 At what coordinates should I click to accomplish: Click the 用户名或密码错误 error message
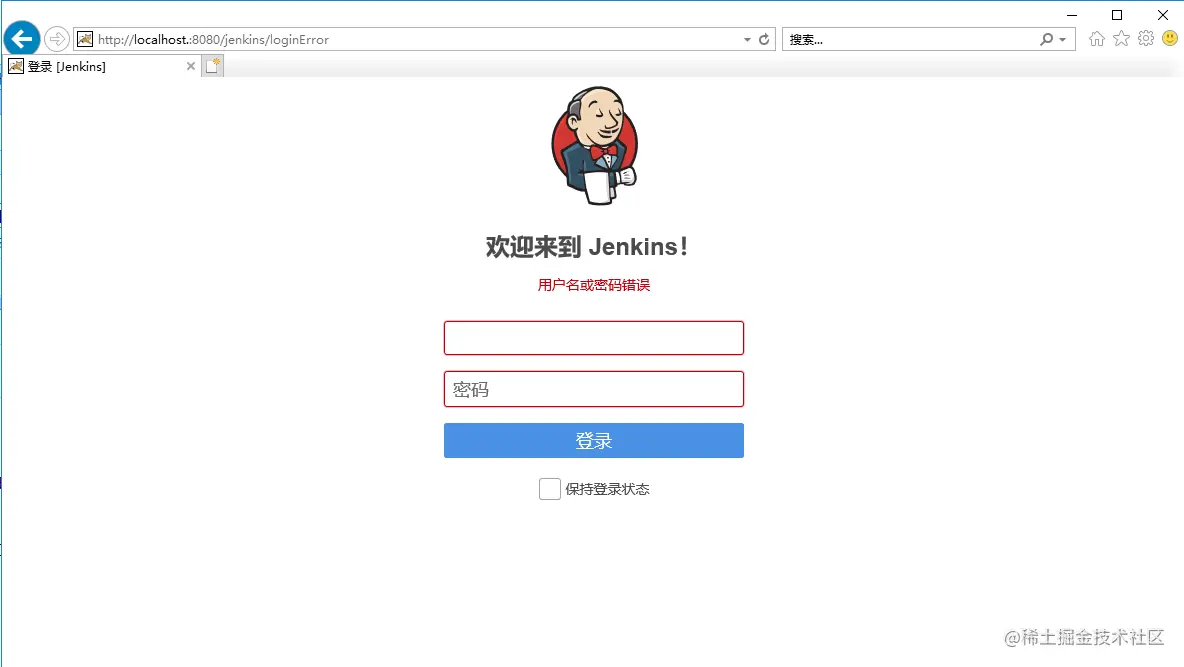pos(594,285)
